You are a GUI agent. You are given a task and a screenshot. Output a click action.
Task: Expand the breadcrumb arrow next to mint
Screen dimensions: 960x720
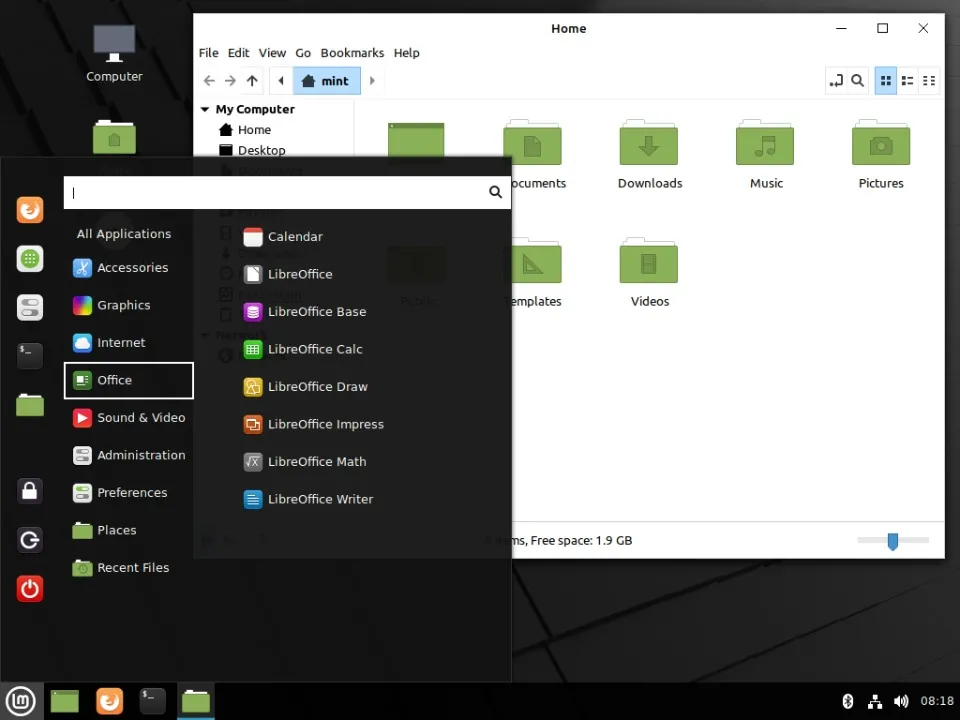(x=372, y=80)
